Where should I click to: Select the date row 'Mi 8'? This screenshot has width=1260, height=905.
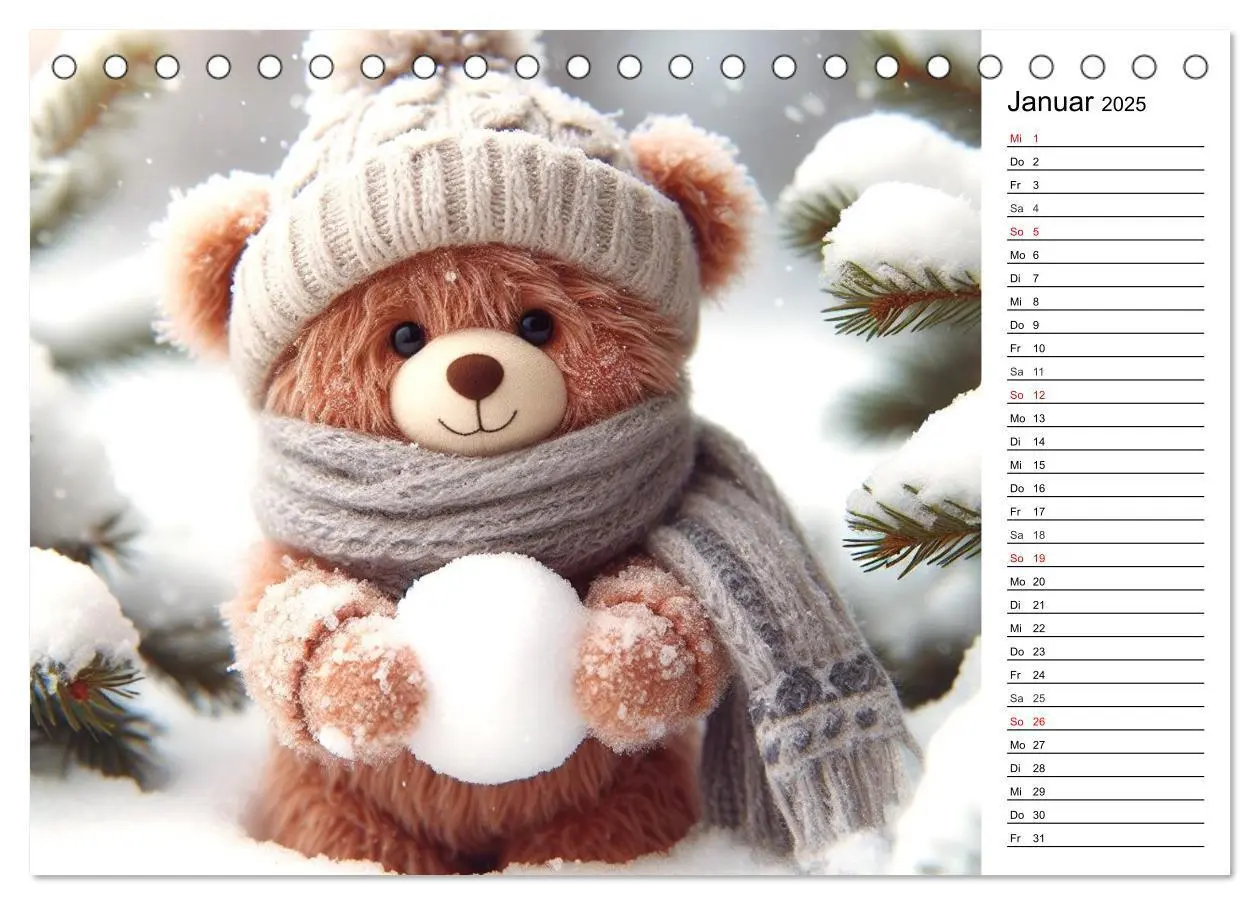[1105, 301]
